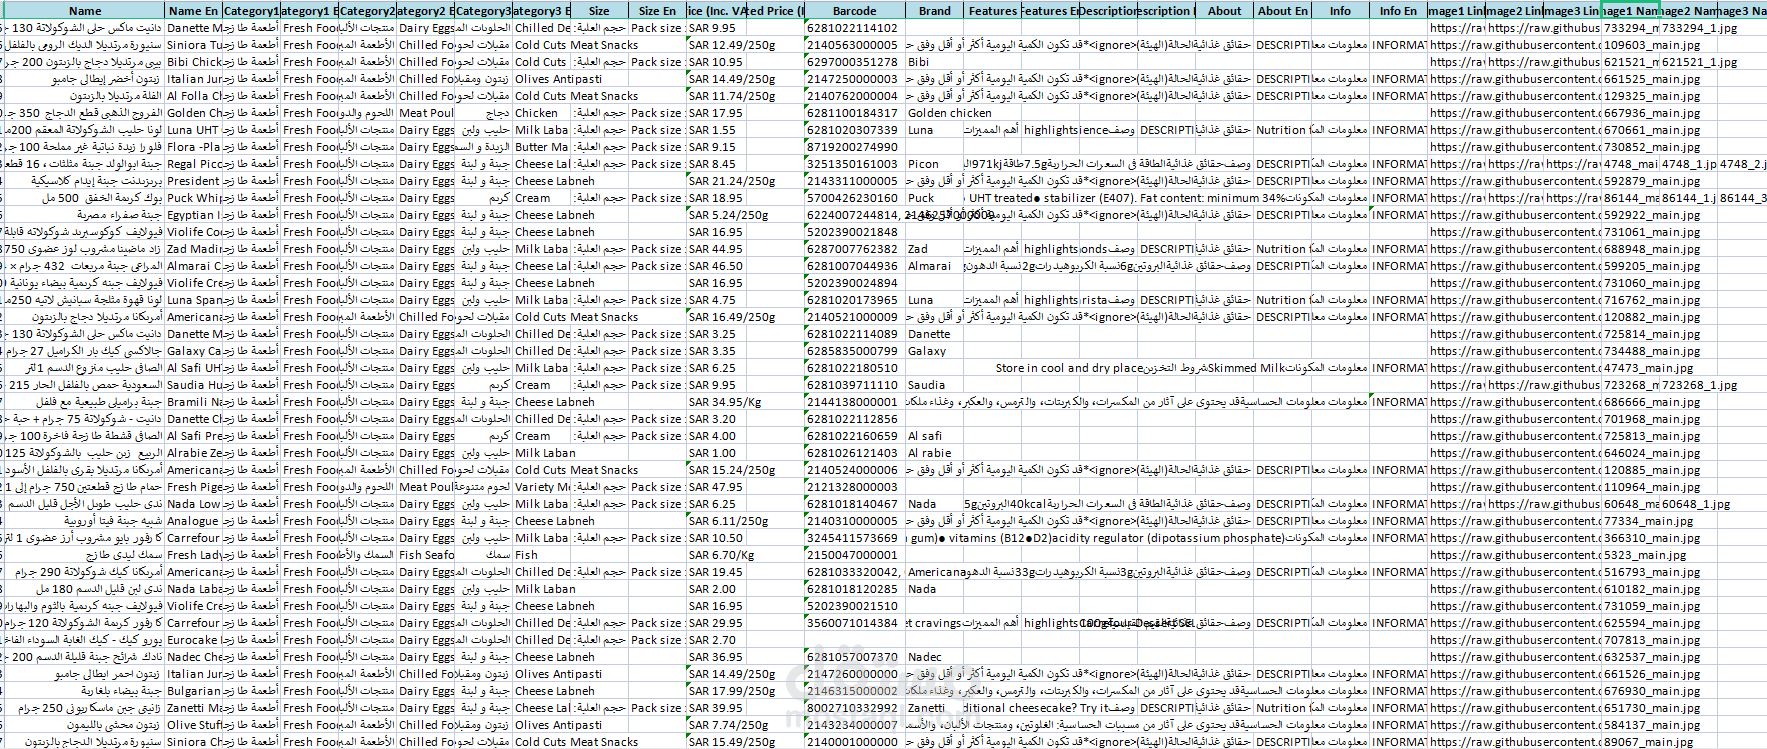Viewport: 1767px width, 749px height.
Task: Select the Almarai brand cell
Action: tap(935, 266)
